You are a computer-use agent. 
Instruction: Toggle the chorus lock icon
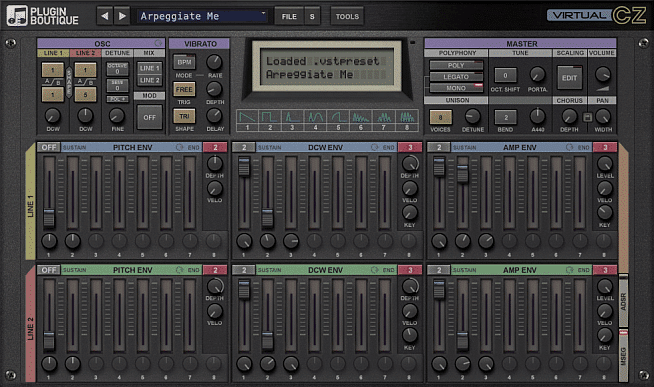click(x=587, y=117)
